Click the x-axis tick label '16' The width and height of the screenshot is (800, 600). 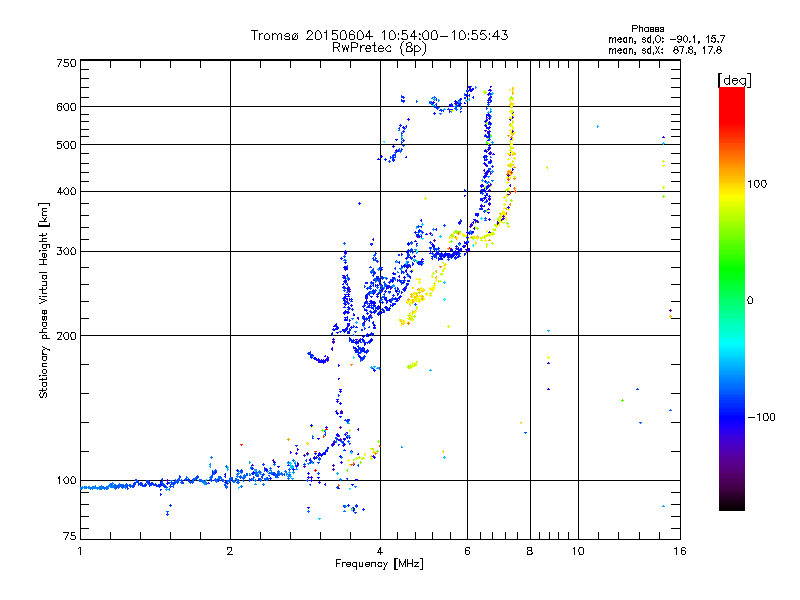[680, 551]
